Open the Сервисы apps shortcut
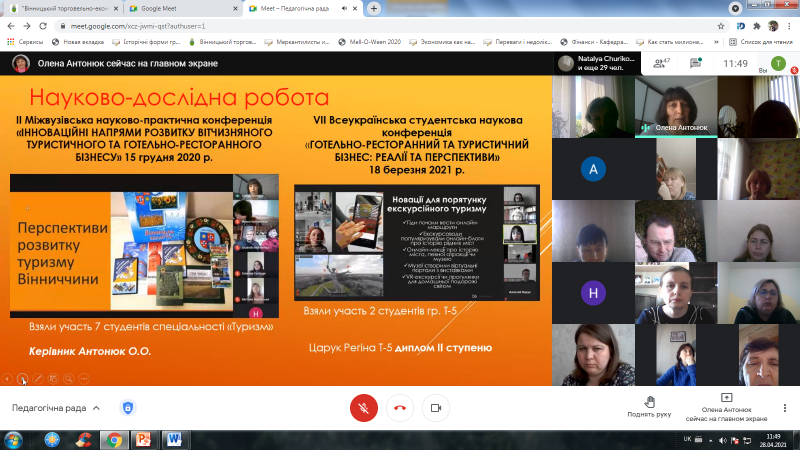Viewport: 800px width, 450px height. pyautogui.click(x=25, y=42)
